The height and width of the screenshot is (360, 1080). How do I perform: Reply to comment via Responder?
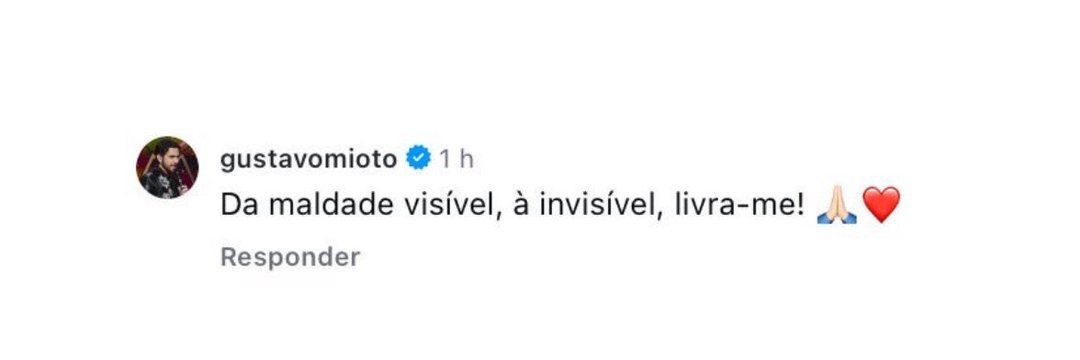[290, 257]
